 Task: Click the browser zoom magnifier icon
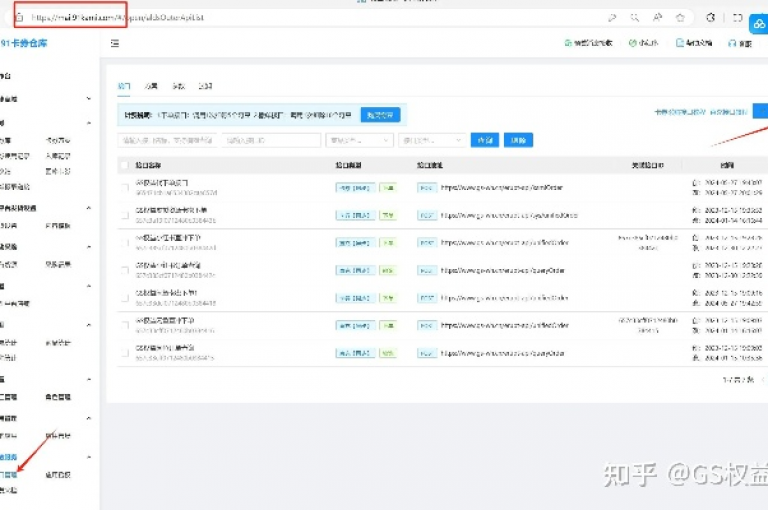[635, 18]
